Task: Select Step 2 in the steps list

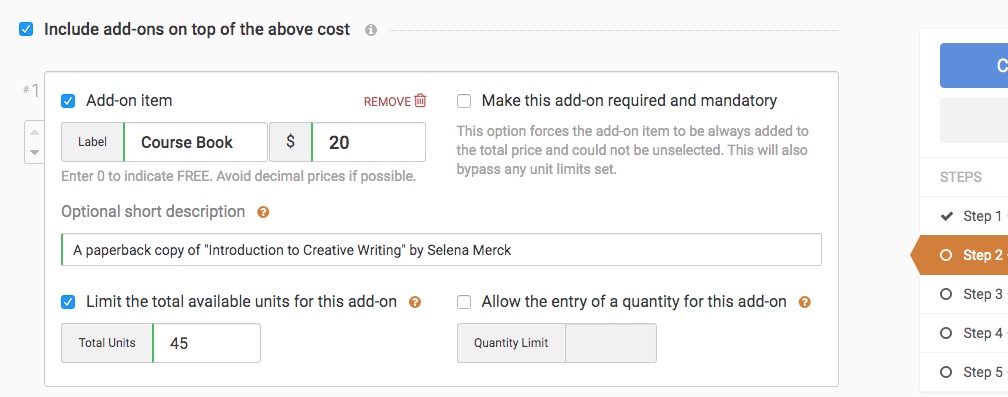Action: (x=966, y=255)
